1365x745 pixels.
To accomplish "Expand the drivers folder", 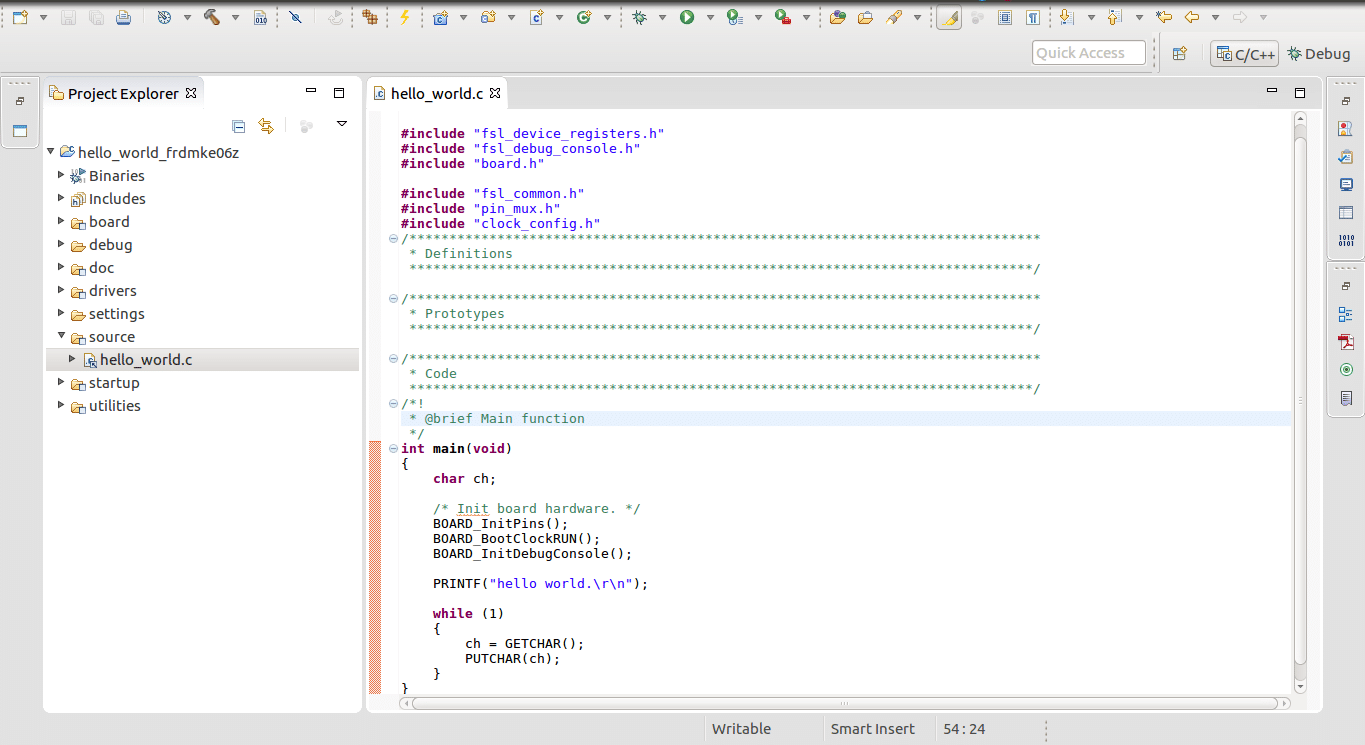I will [x=61, y=290].
